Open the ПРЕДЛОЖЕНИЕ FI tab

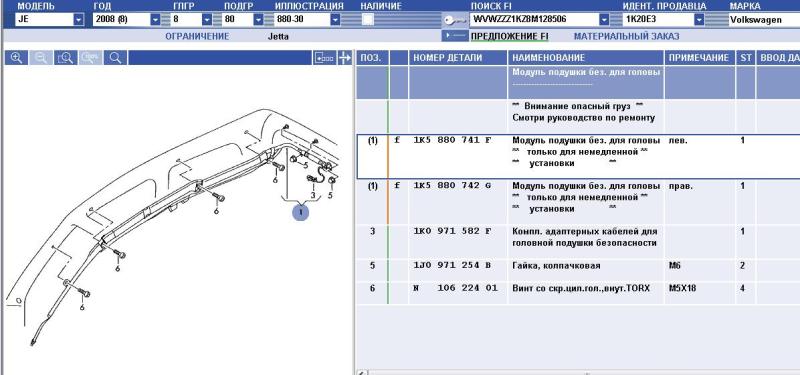tap(509, 36)
